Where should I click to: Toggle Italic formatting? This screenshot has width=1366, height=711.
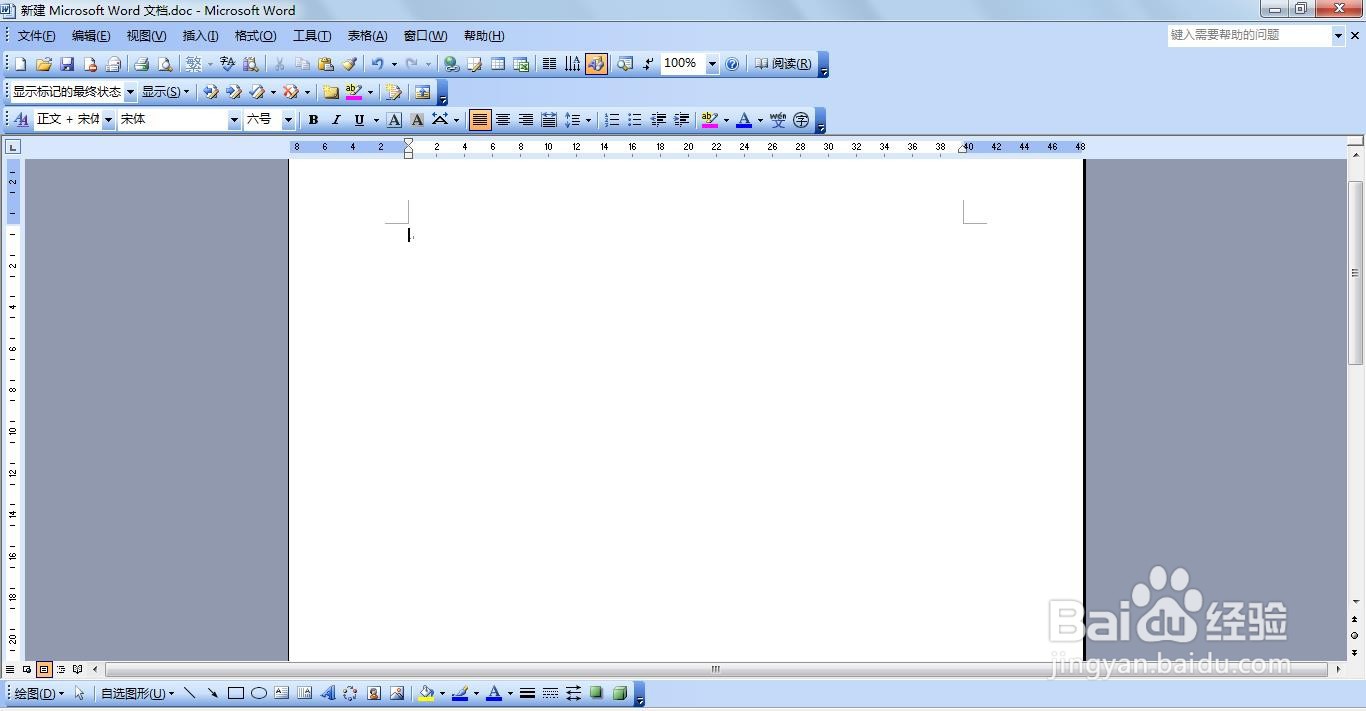coord(336,120)
